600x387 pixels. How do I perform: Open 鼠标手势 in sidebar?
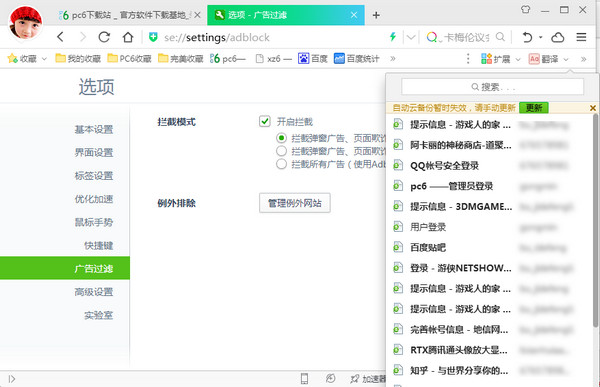click(94, 222)
